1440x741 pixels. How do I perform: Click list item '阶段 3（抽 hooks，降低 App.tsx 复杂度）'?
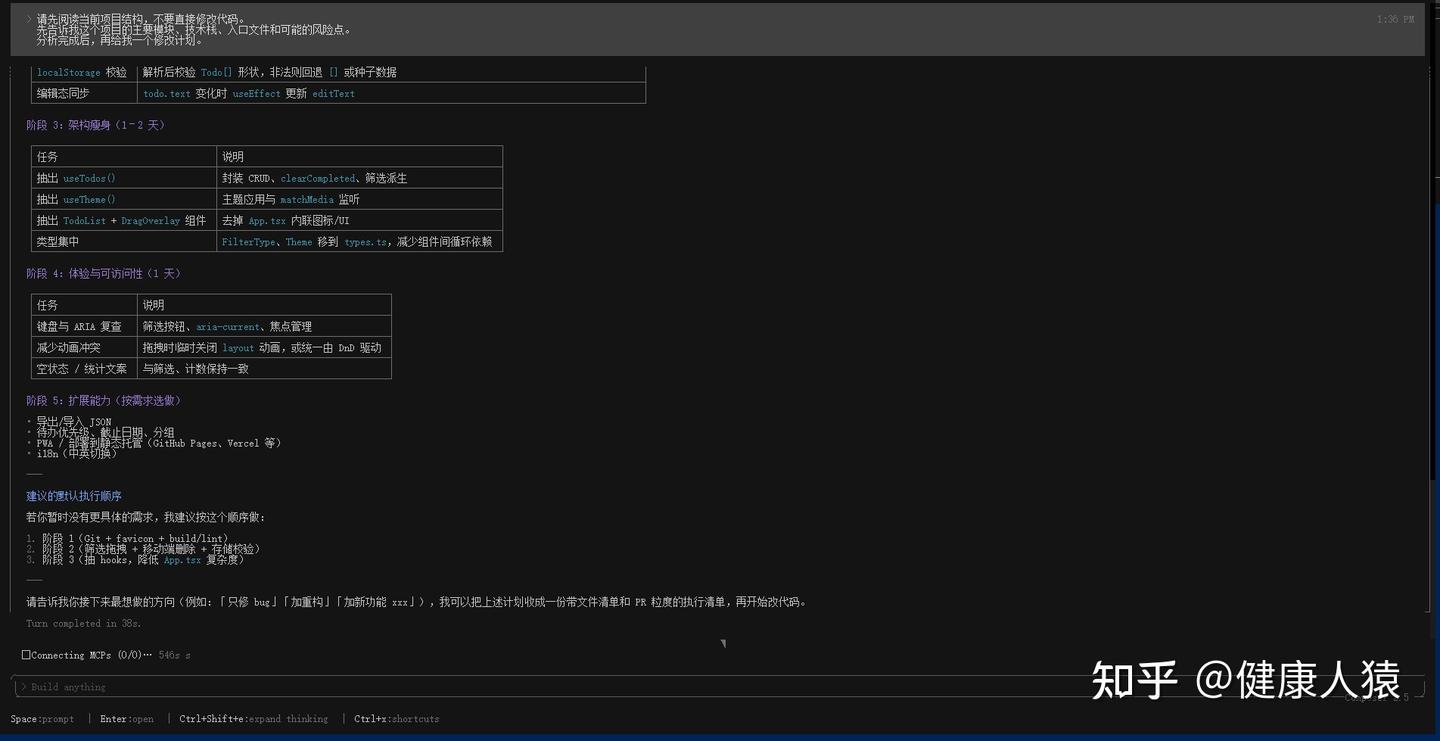[x=143, y=560]
